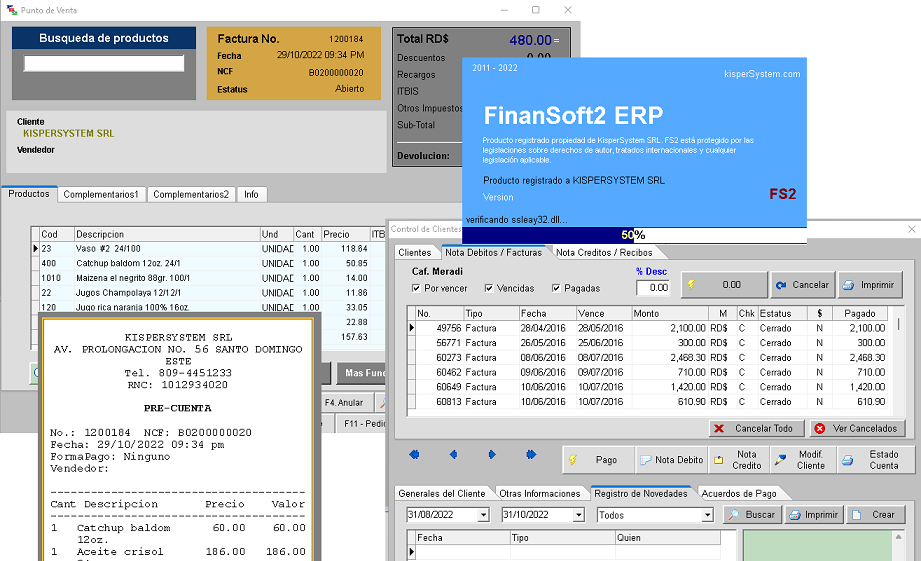Click the Busqueda de productos search field

pyautogui.click(x=104, y=63)
